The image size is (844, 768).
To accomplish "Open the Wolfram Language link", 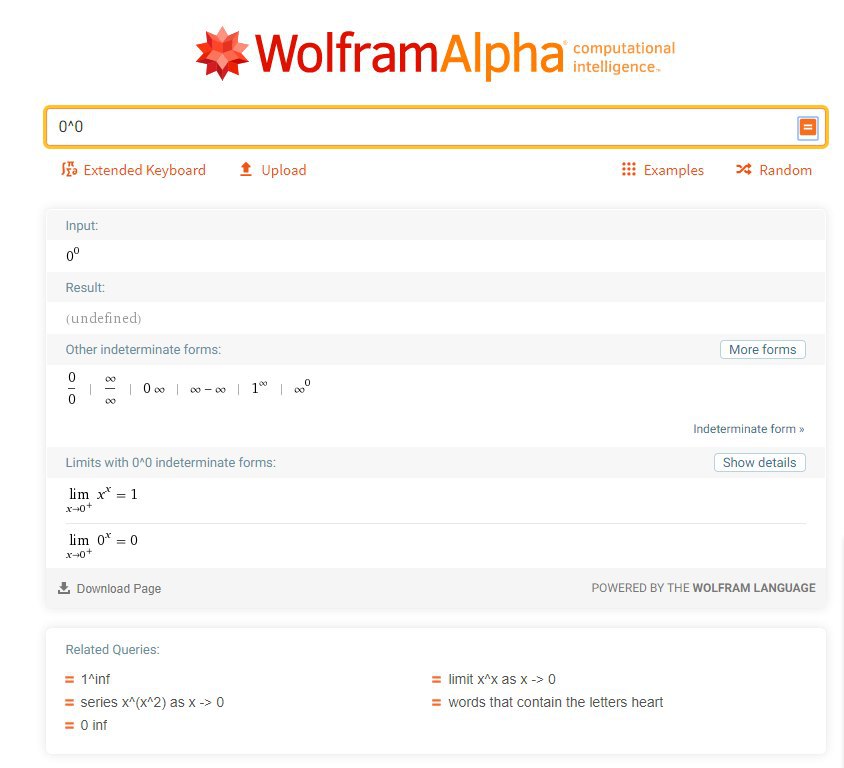I will pyautogui.click(x=754, y=588).
